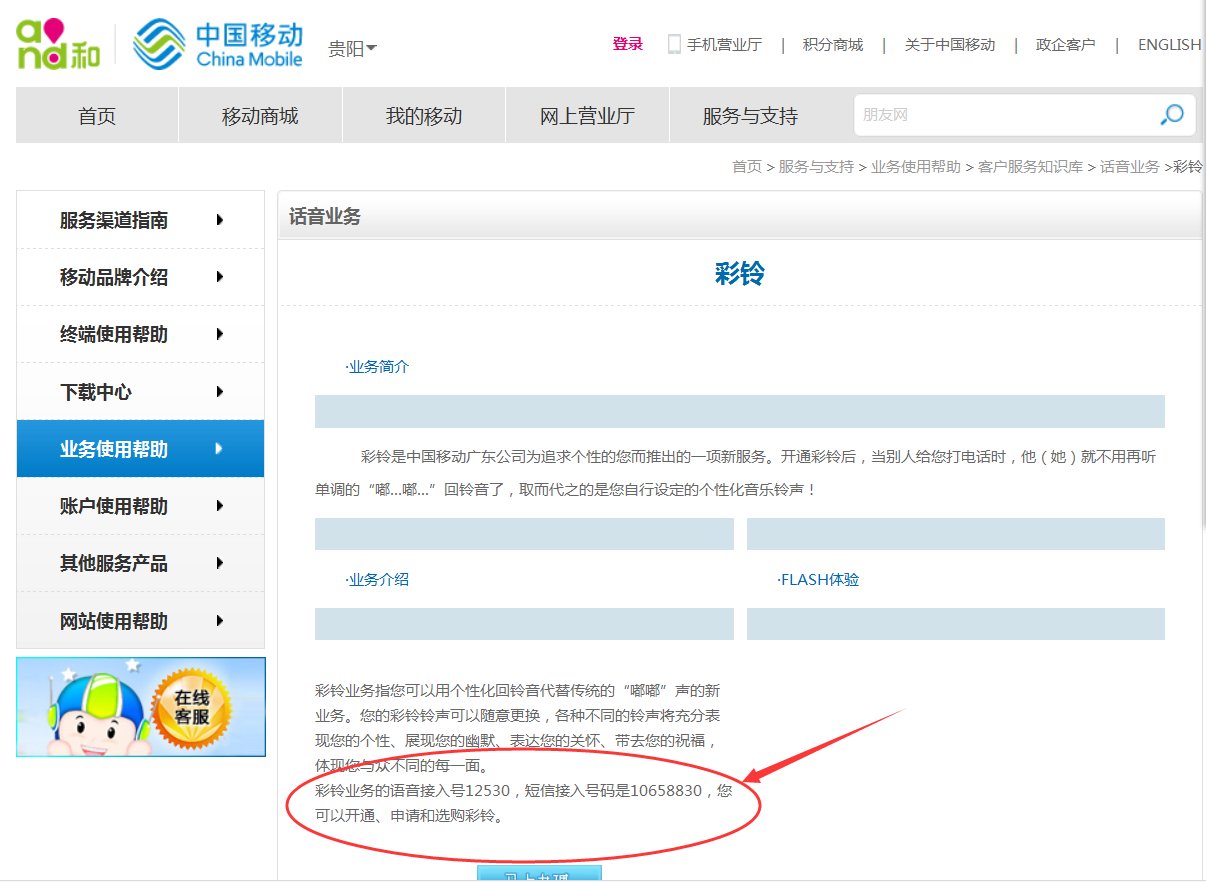The image size is (1206, 882).
Task: Click the 登录 login link
Action: point(627,44)
